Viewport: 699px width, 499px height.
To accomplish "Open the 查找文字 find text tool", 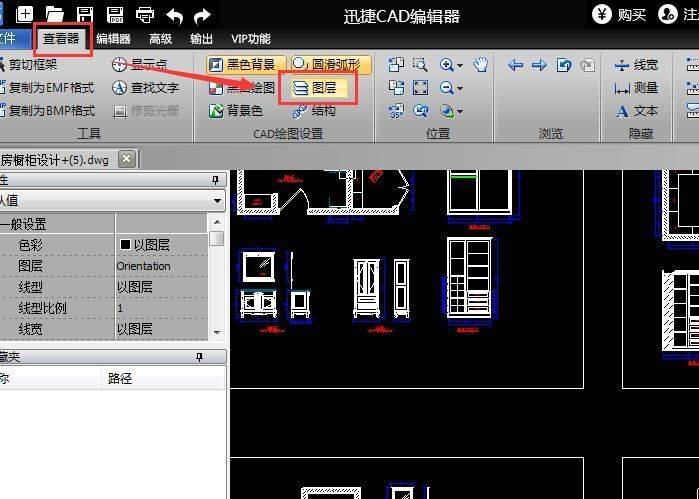I will click(x=145, y=87).
